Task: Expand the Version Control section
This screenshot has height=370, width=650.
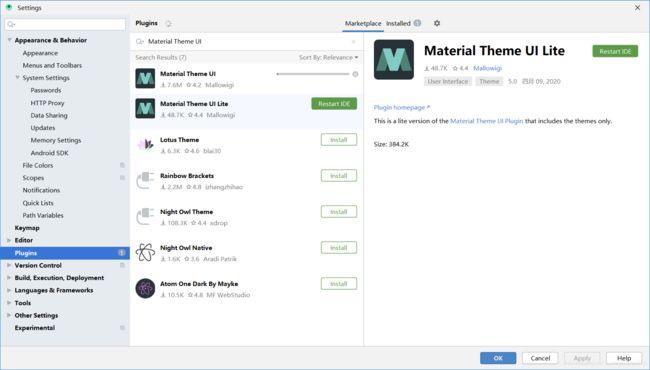Action: point(9,265)
